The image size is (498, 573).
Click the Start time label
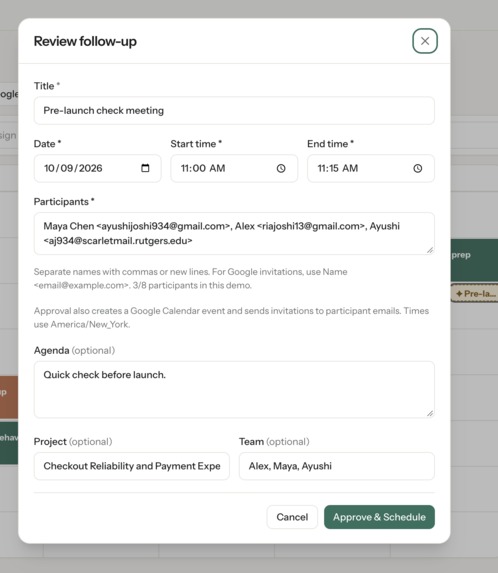(196, 144)
